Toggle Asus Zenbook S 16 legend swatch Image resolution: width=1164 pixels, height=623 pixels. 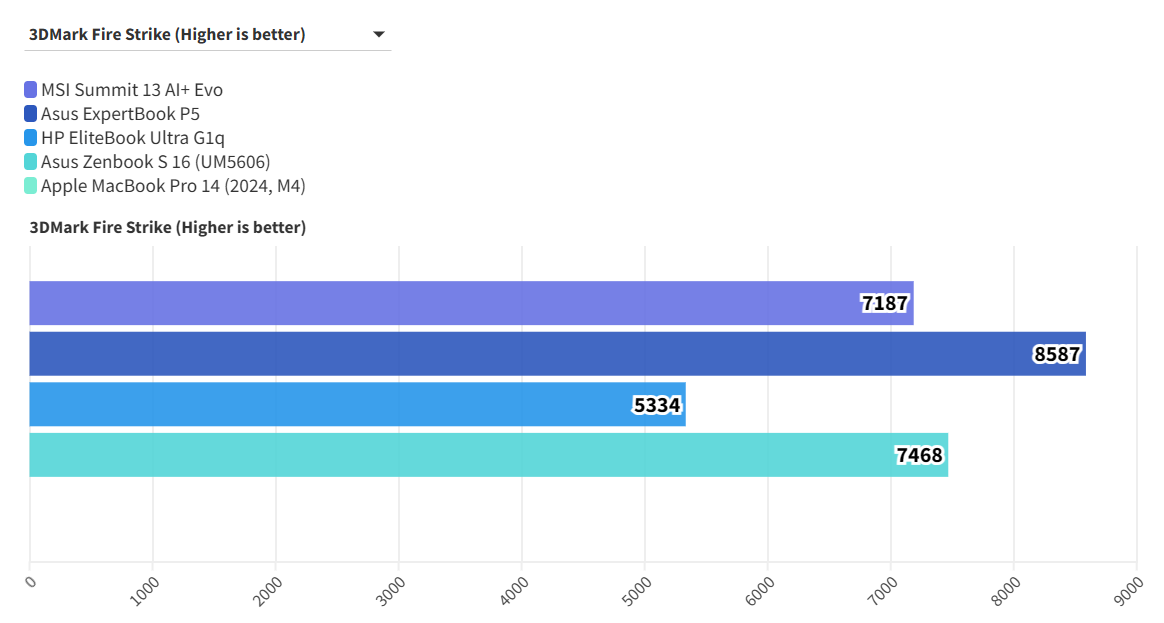click(x=31, y=162)
